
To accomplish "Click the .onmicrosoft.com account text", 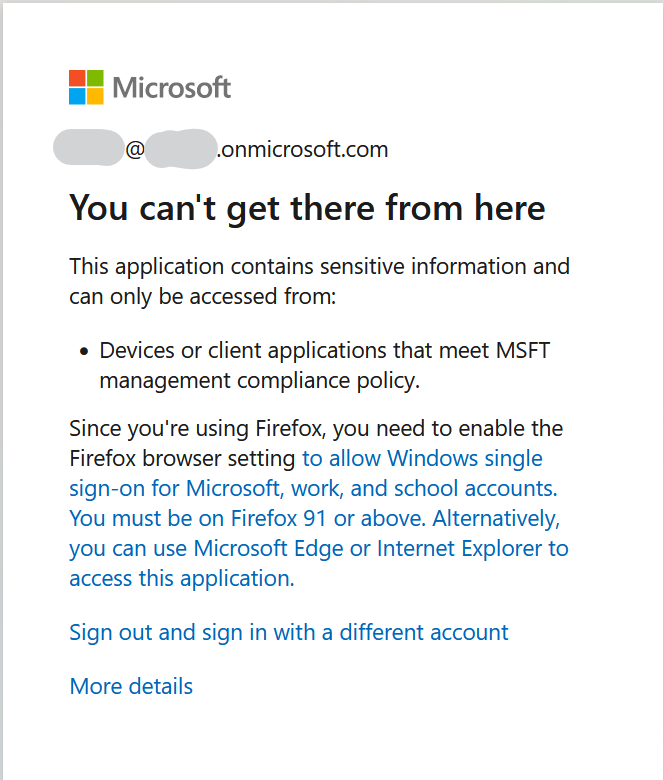I will 302,150.
